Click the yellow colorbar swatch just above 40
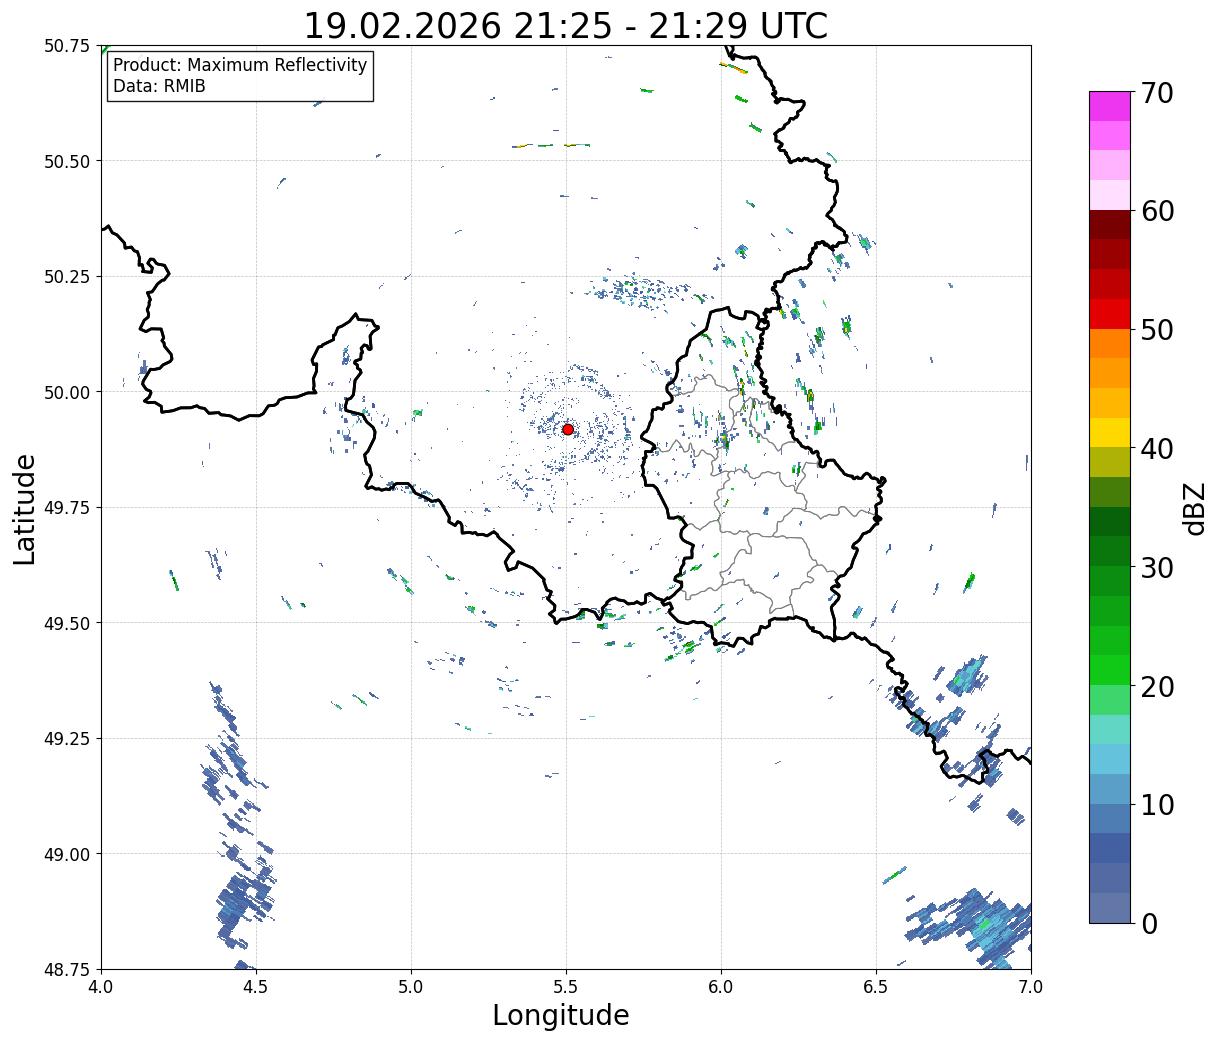This screenshot has height=1040, width=1219. 1110,432
